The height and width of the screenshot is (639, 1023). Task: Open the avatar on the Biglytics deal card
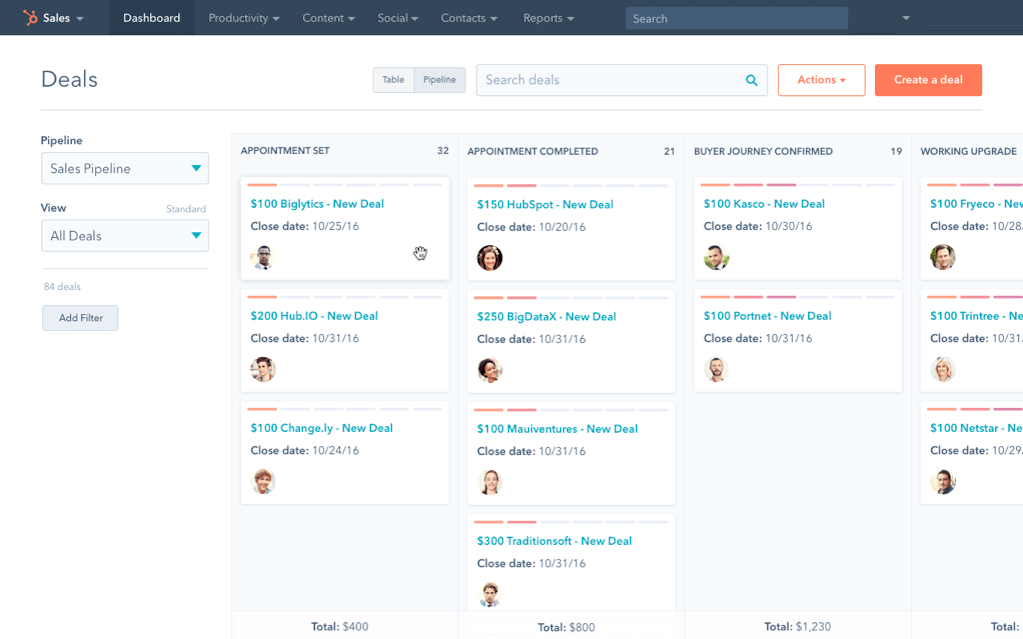point(262,257)
